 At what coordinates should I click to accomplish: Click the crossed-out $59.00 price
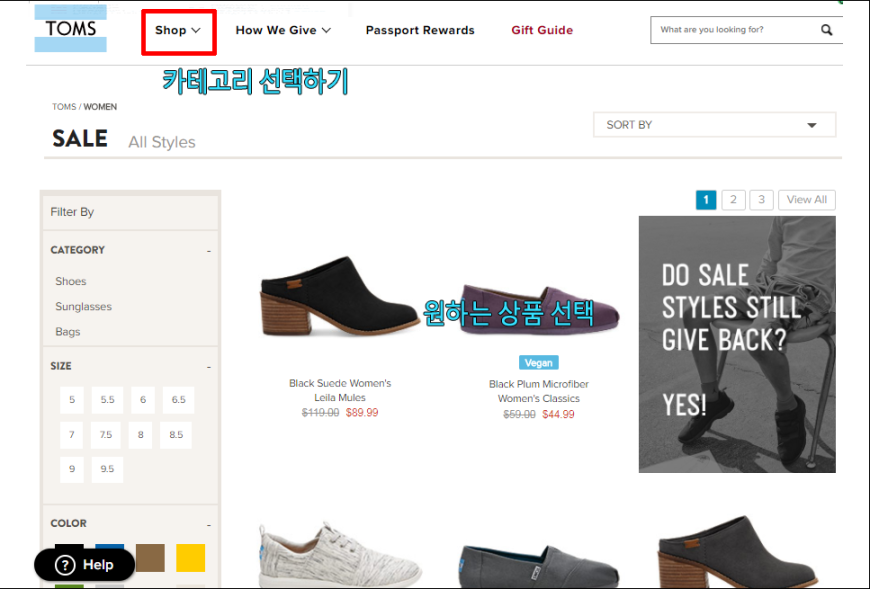(519, 414)
